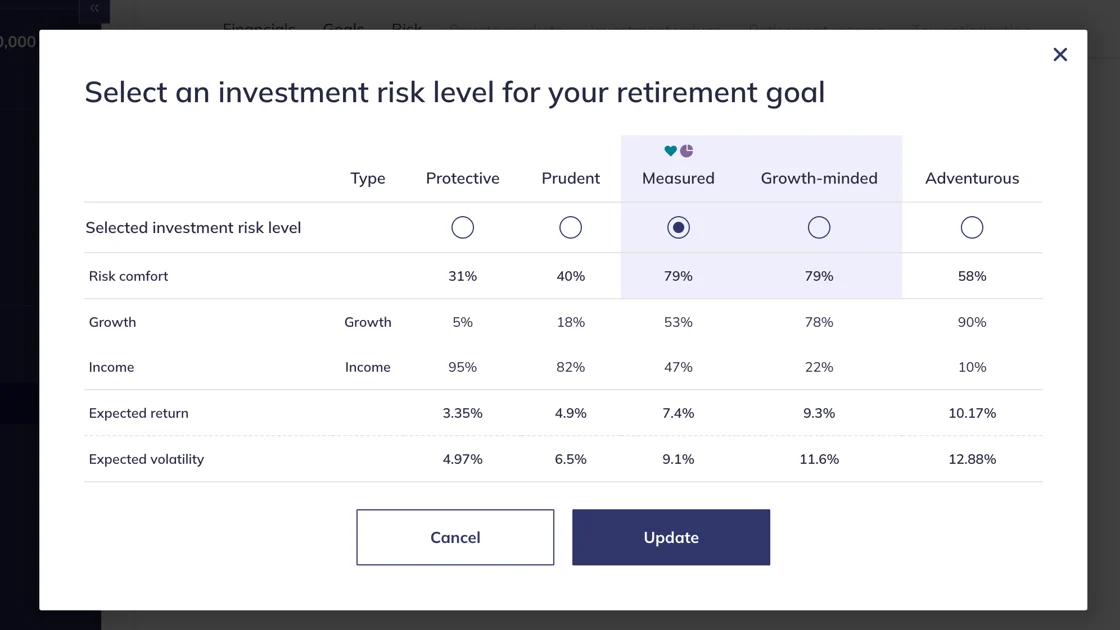Select the Measured risk level radio button
1120x630 pixels.
click(678, 228)
